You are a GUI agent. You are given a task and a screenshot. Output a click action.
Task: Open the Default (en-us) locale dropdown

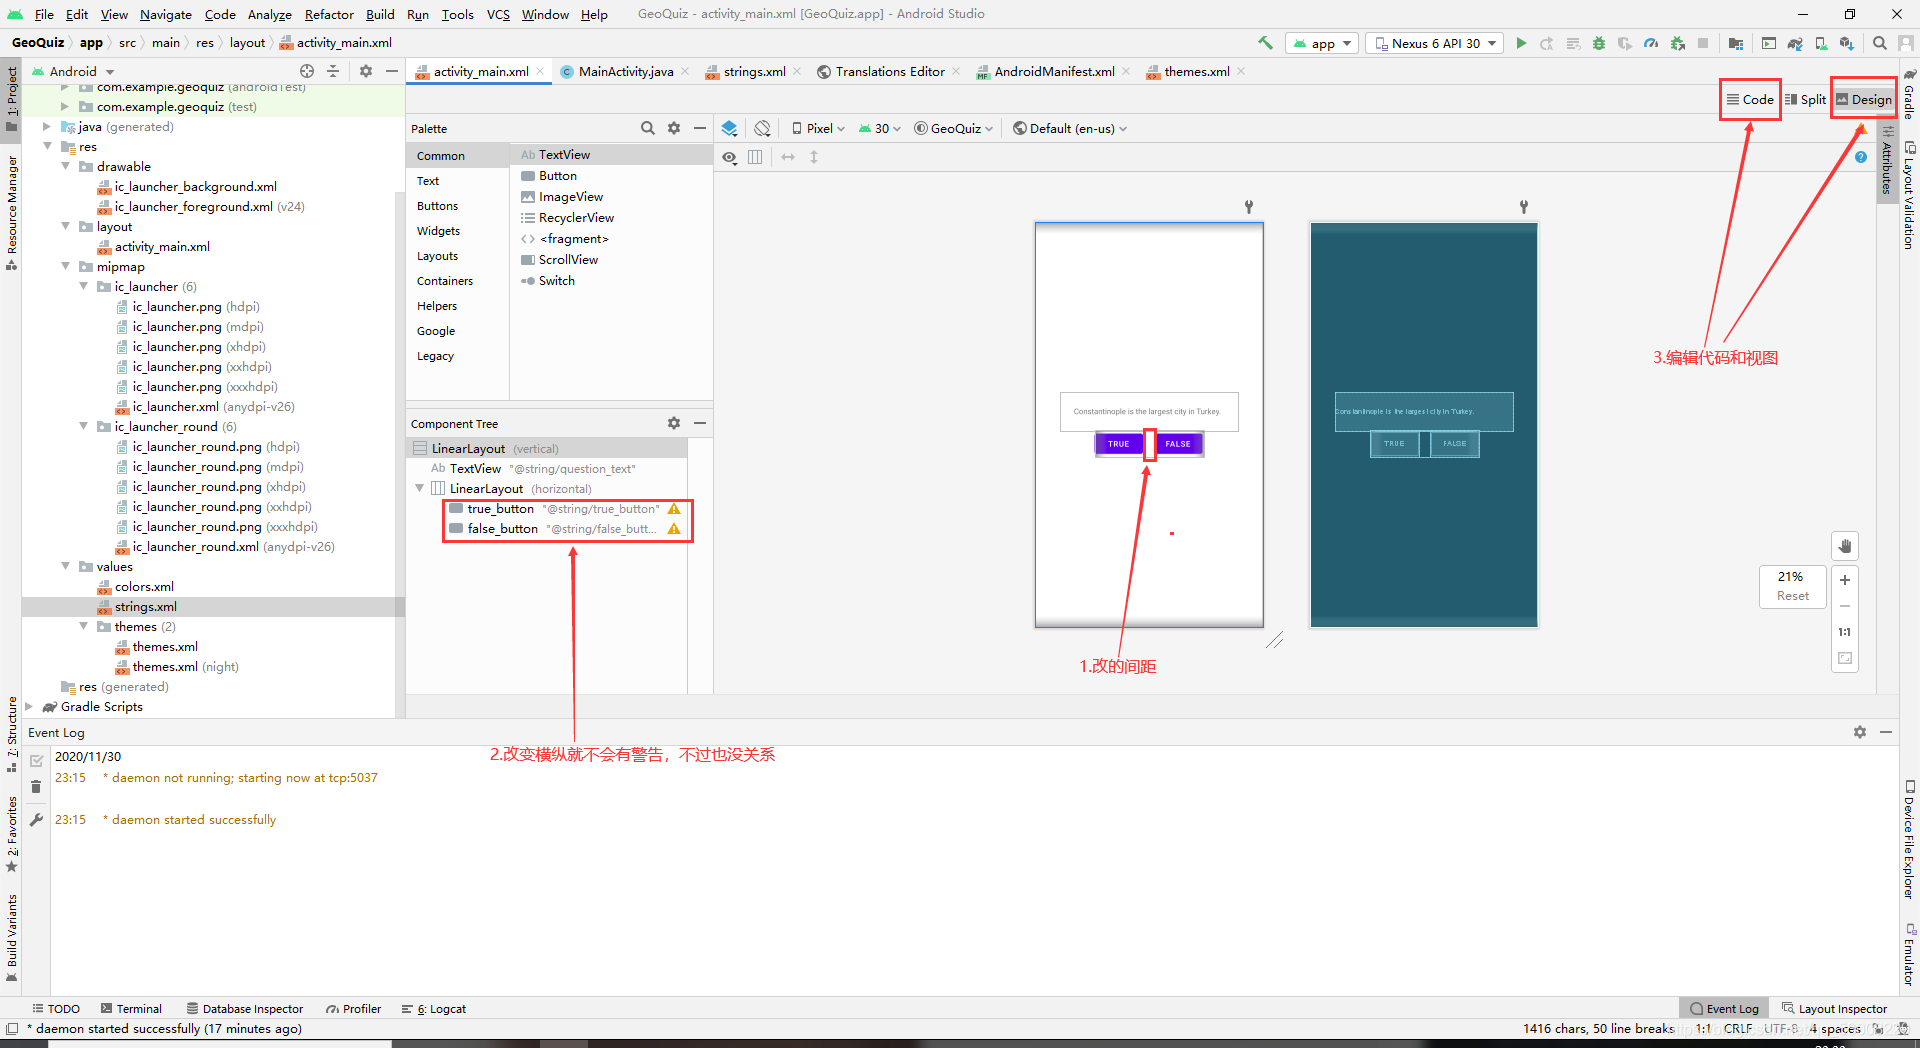click(1070, 128)
